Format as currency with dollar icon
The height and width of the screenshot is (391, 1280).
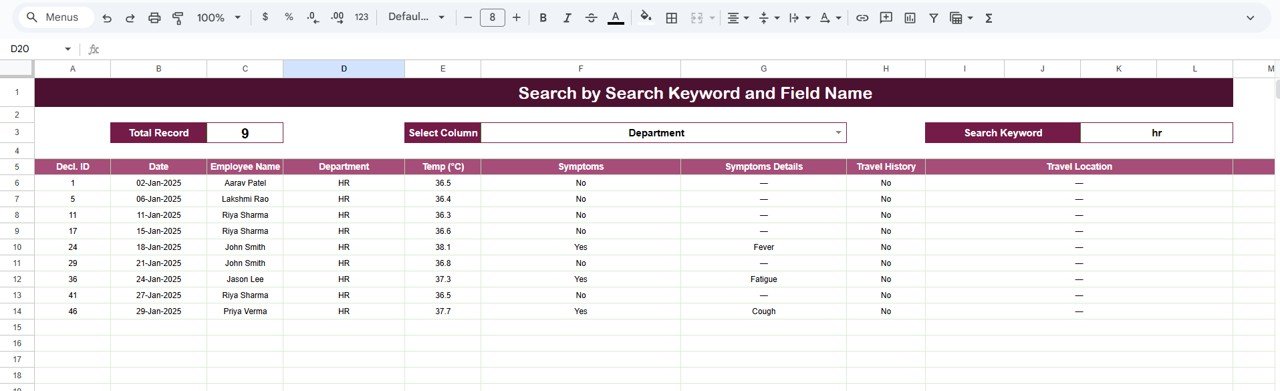(x=264, y=18)
